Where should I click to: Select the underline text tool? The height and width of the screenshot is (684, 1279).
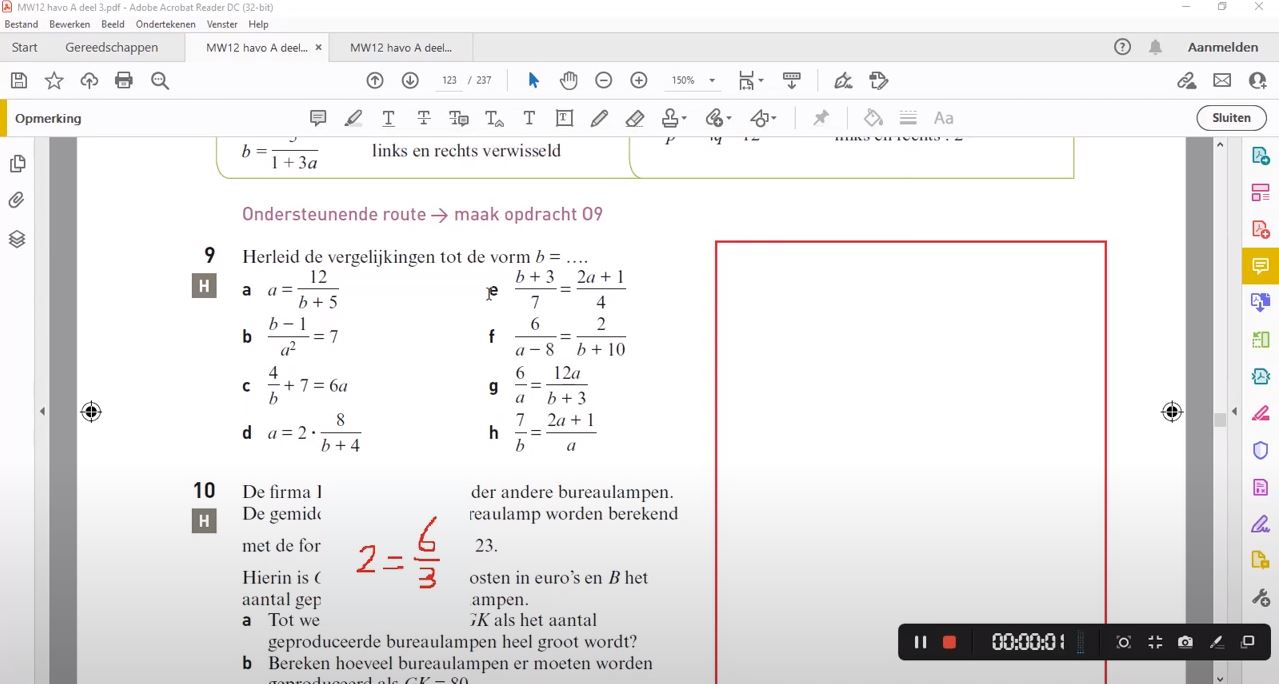click(388, 118)
